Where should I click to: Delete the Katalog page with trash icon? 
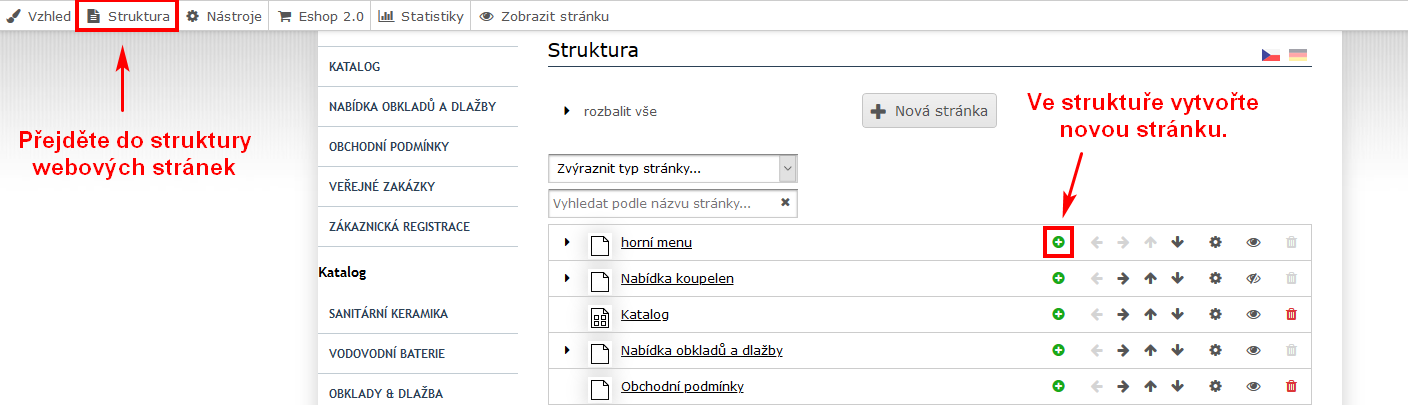coord(1291,314)
